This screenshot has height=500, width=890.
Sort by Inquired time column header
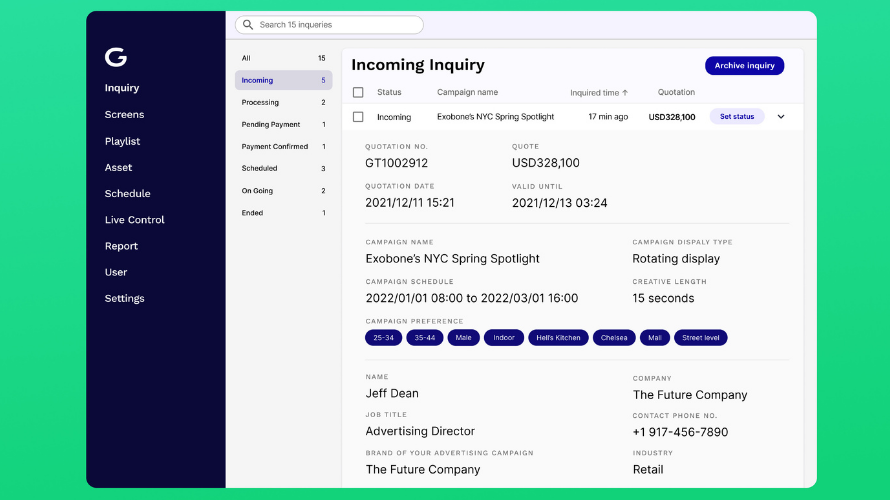594,93
